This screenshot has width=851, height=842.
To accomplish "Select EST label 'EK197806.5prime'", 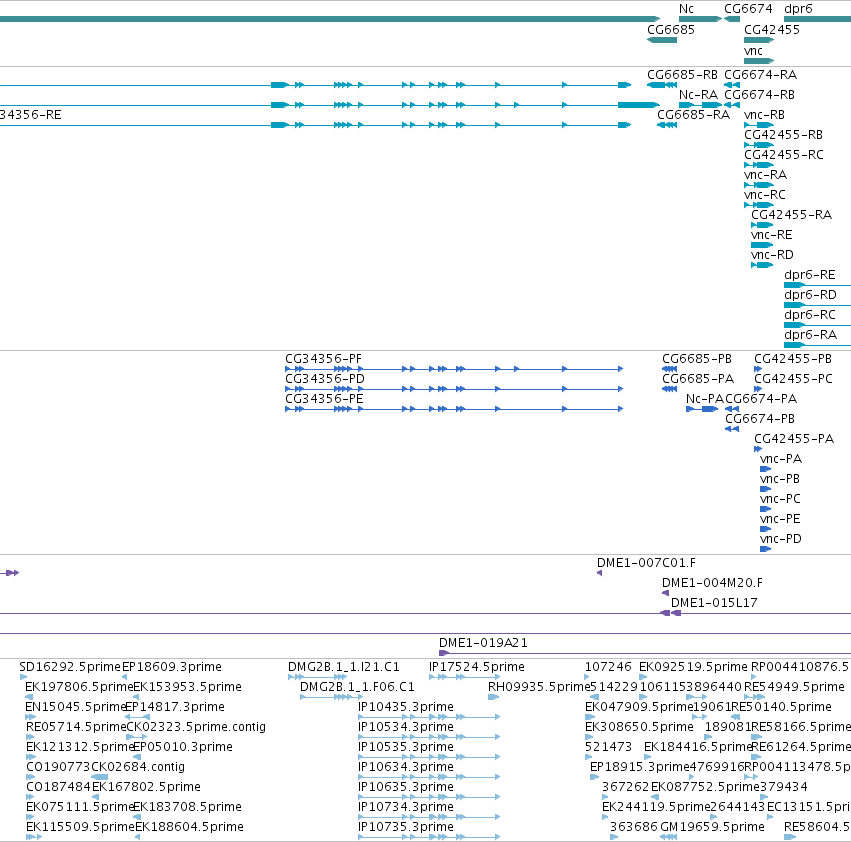I will point(79,687).
